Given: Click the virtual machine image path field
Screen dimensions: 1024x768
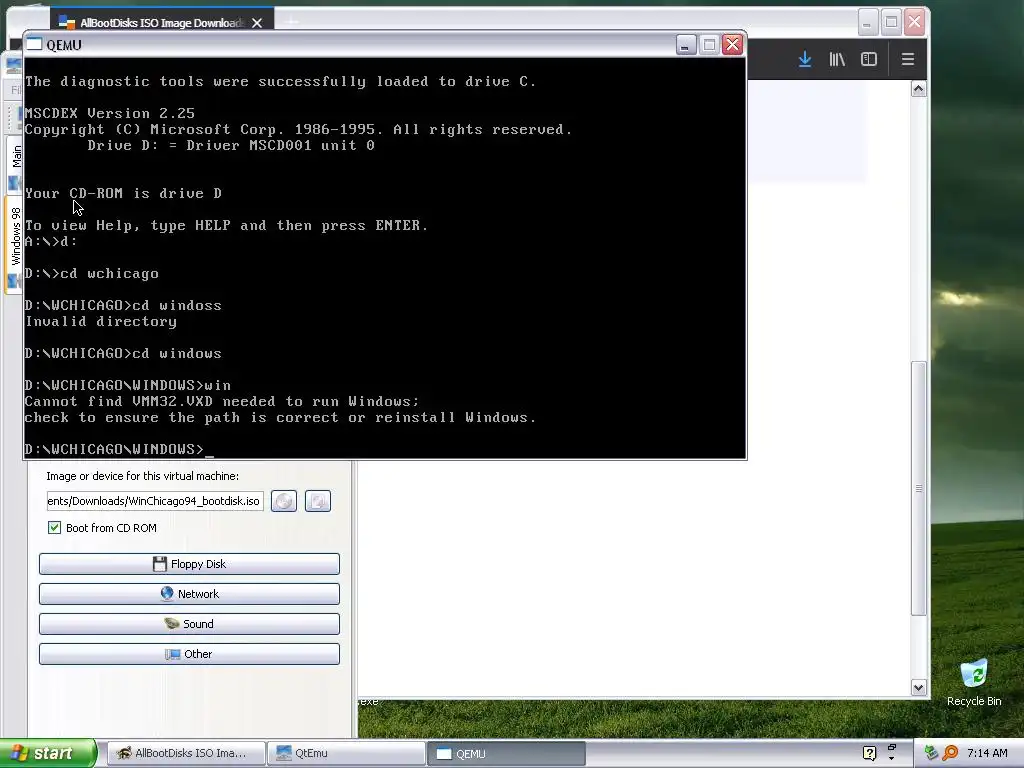Looking at the screenshot, I should coord(155,501).
